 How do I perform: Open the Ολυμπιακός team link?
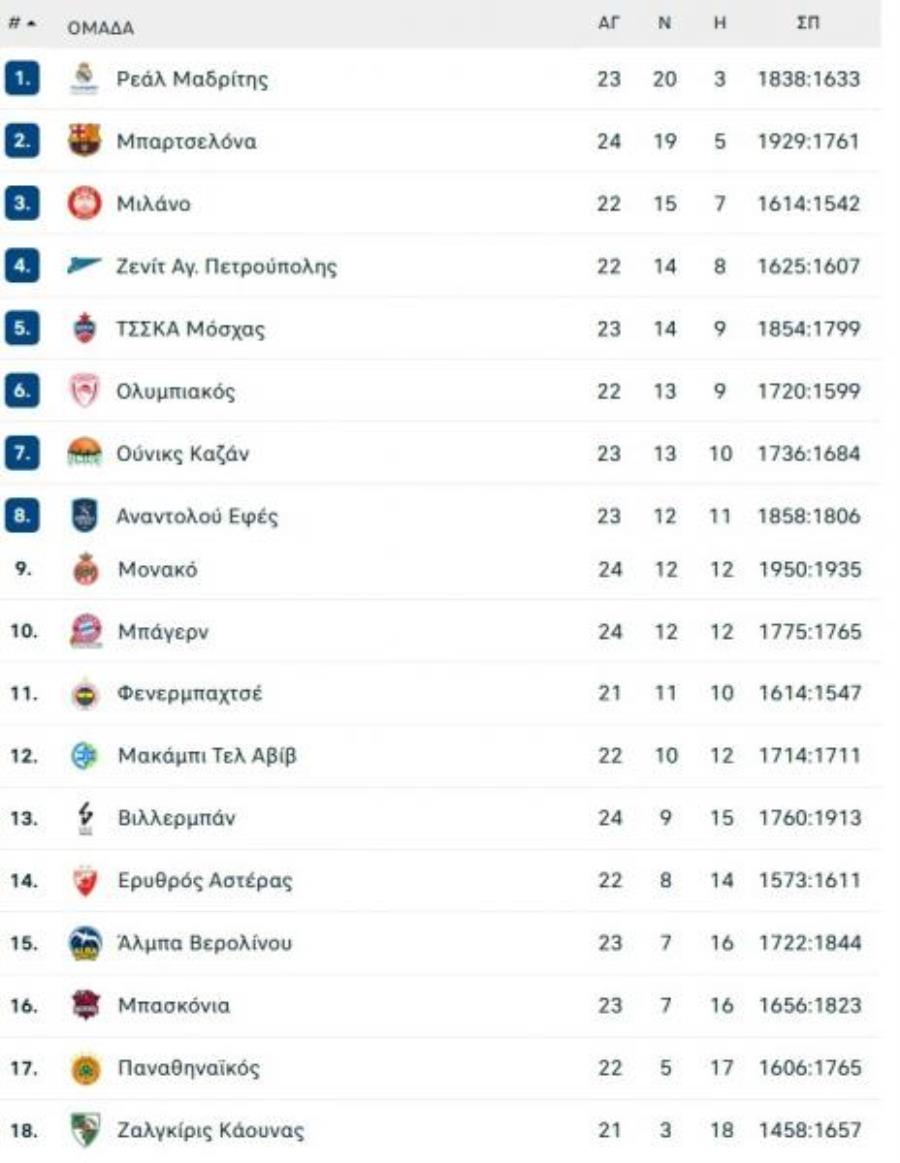click(x=175, y=392)
